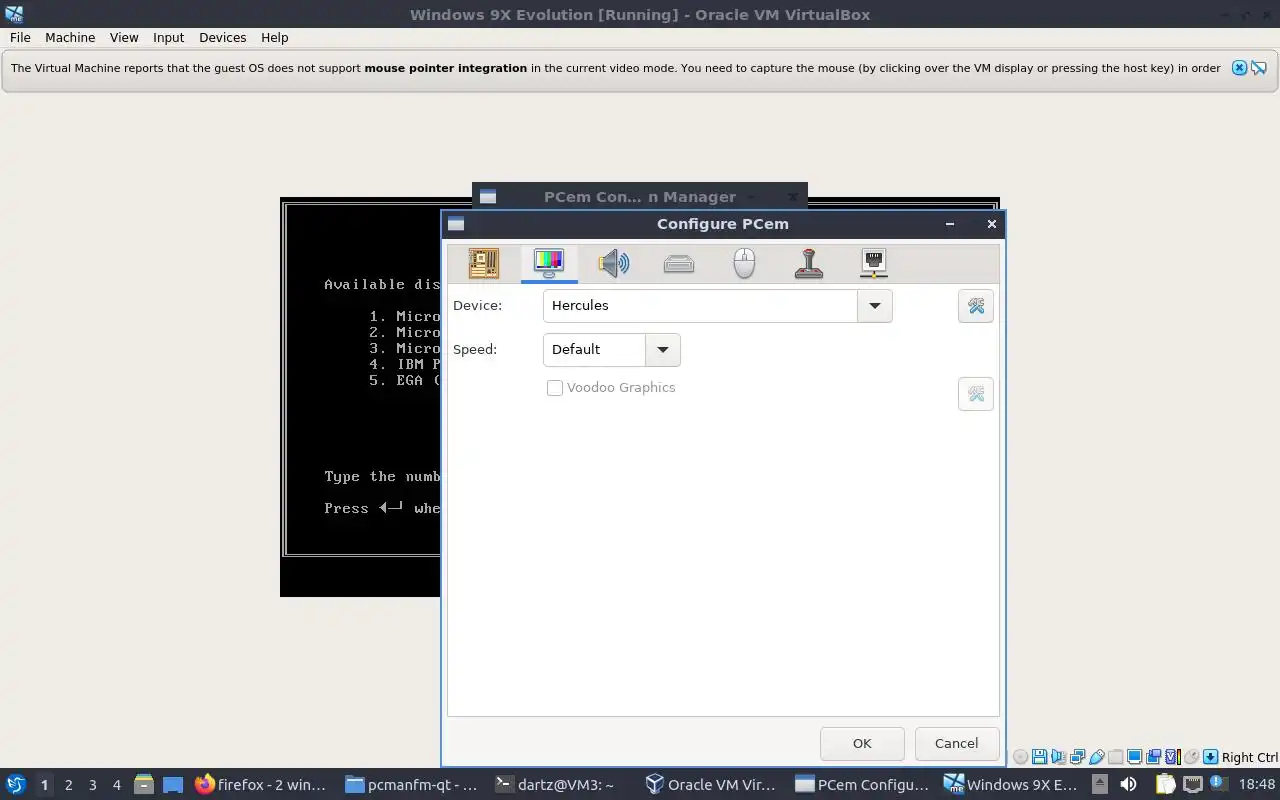This screenshot has width=1280, height=800.
Task: Open the Drives (hard disk) tab
Action: 679,263
